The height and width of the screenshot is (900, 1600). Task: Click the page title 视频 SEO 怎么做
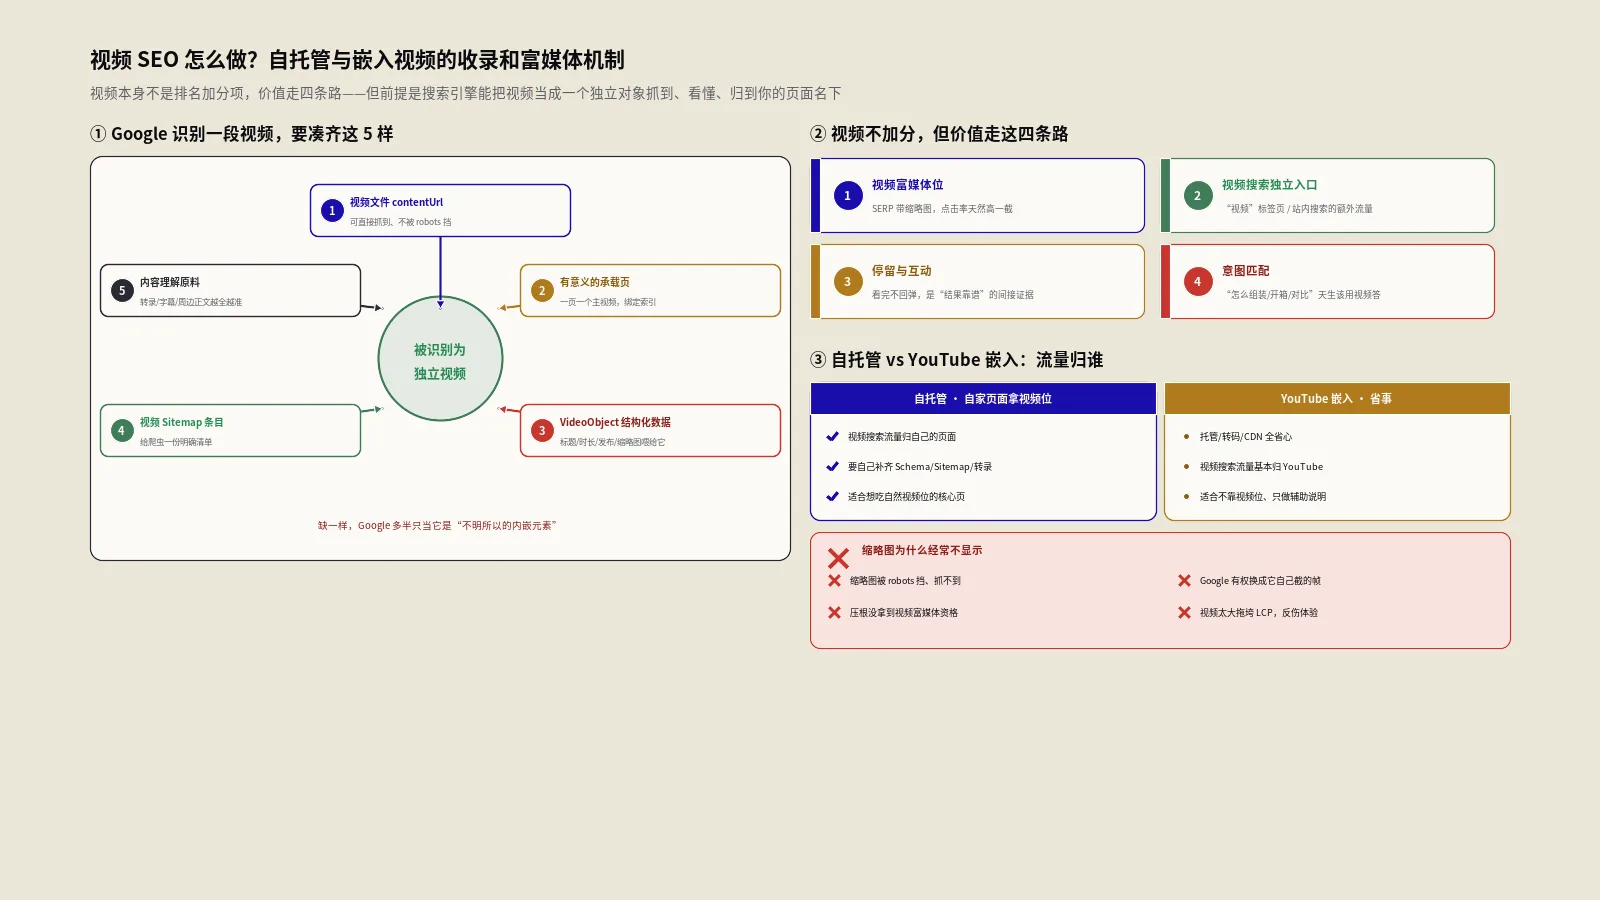[x=357, y=60]
